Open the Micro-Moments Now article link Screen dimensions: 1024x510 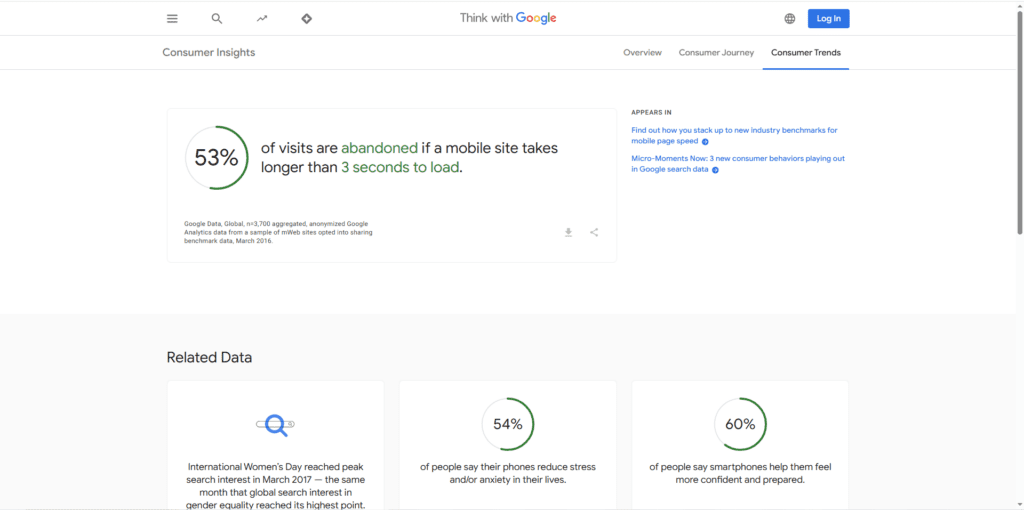tap(737, 158)
